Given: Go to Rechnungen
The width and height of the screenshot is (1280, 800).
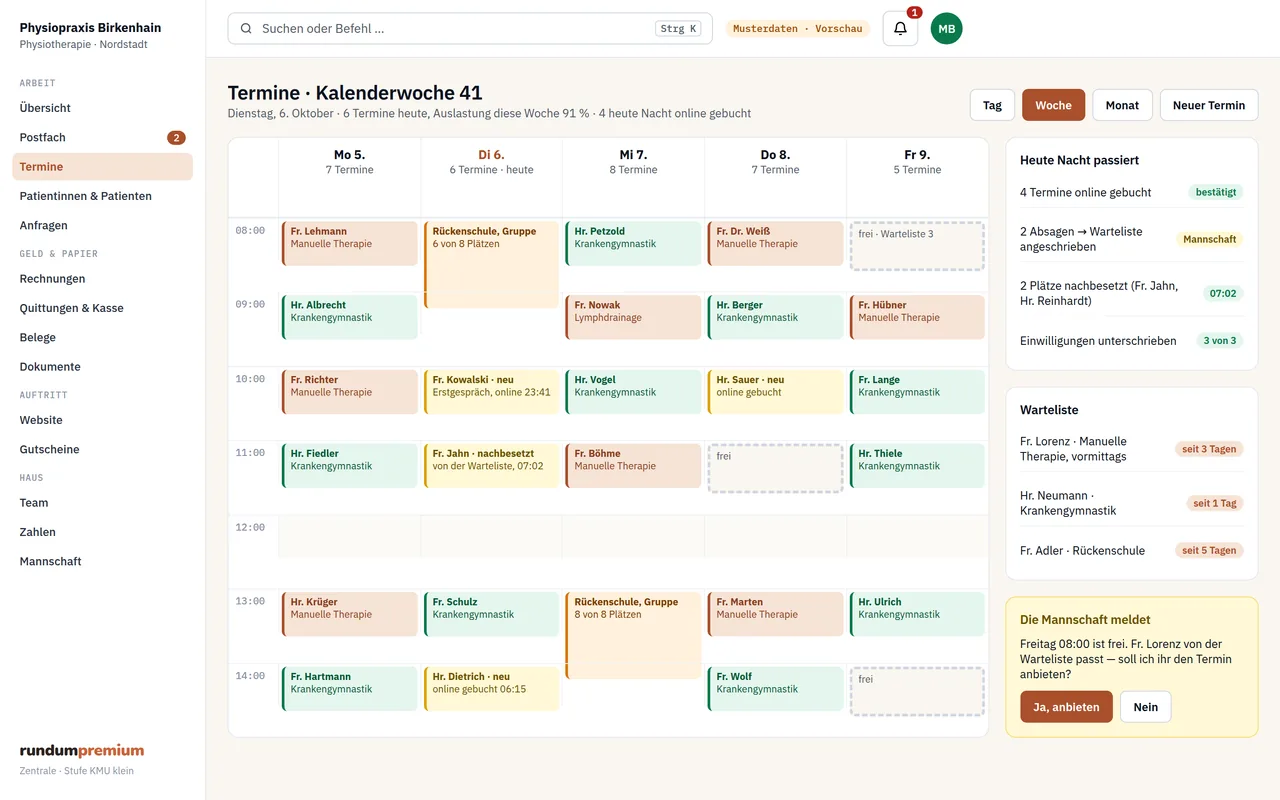Looking at the screenshot, I should pyautogui.click(x=102, y=279).
